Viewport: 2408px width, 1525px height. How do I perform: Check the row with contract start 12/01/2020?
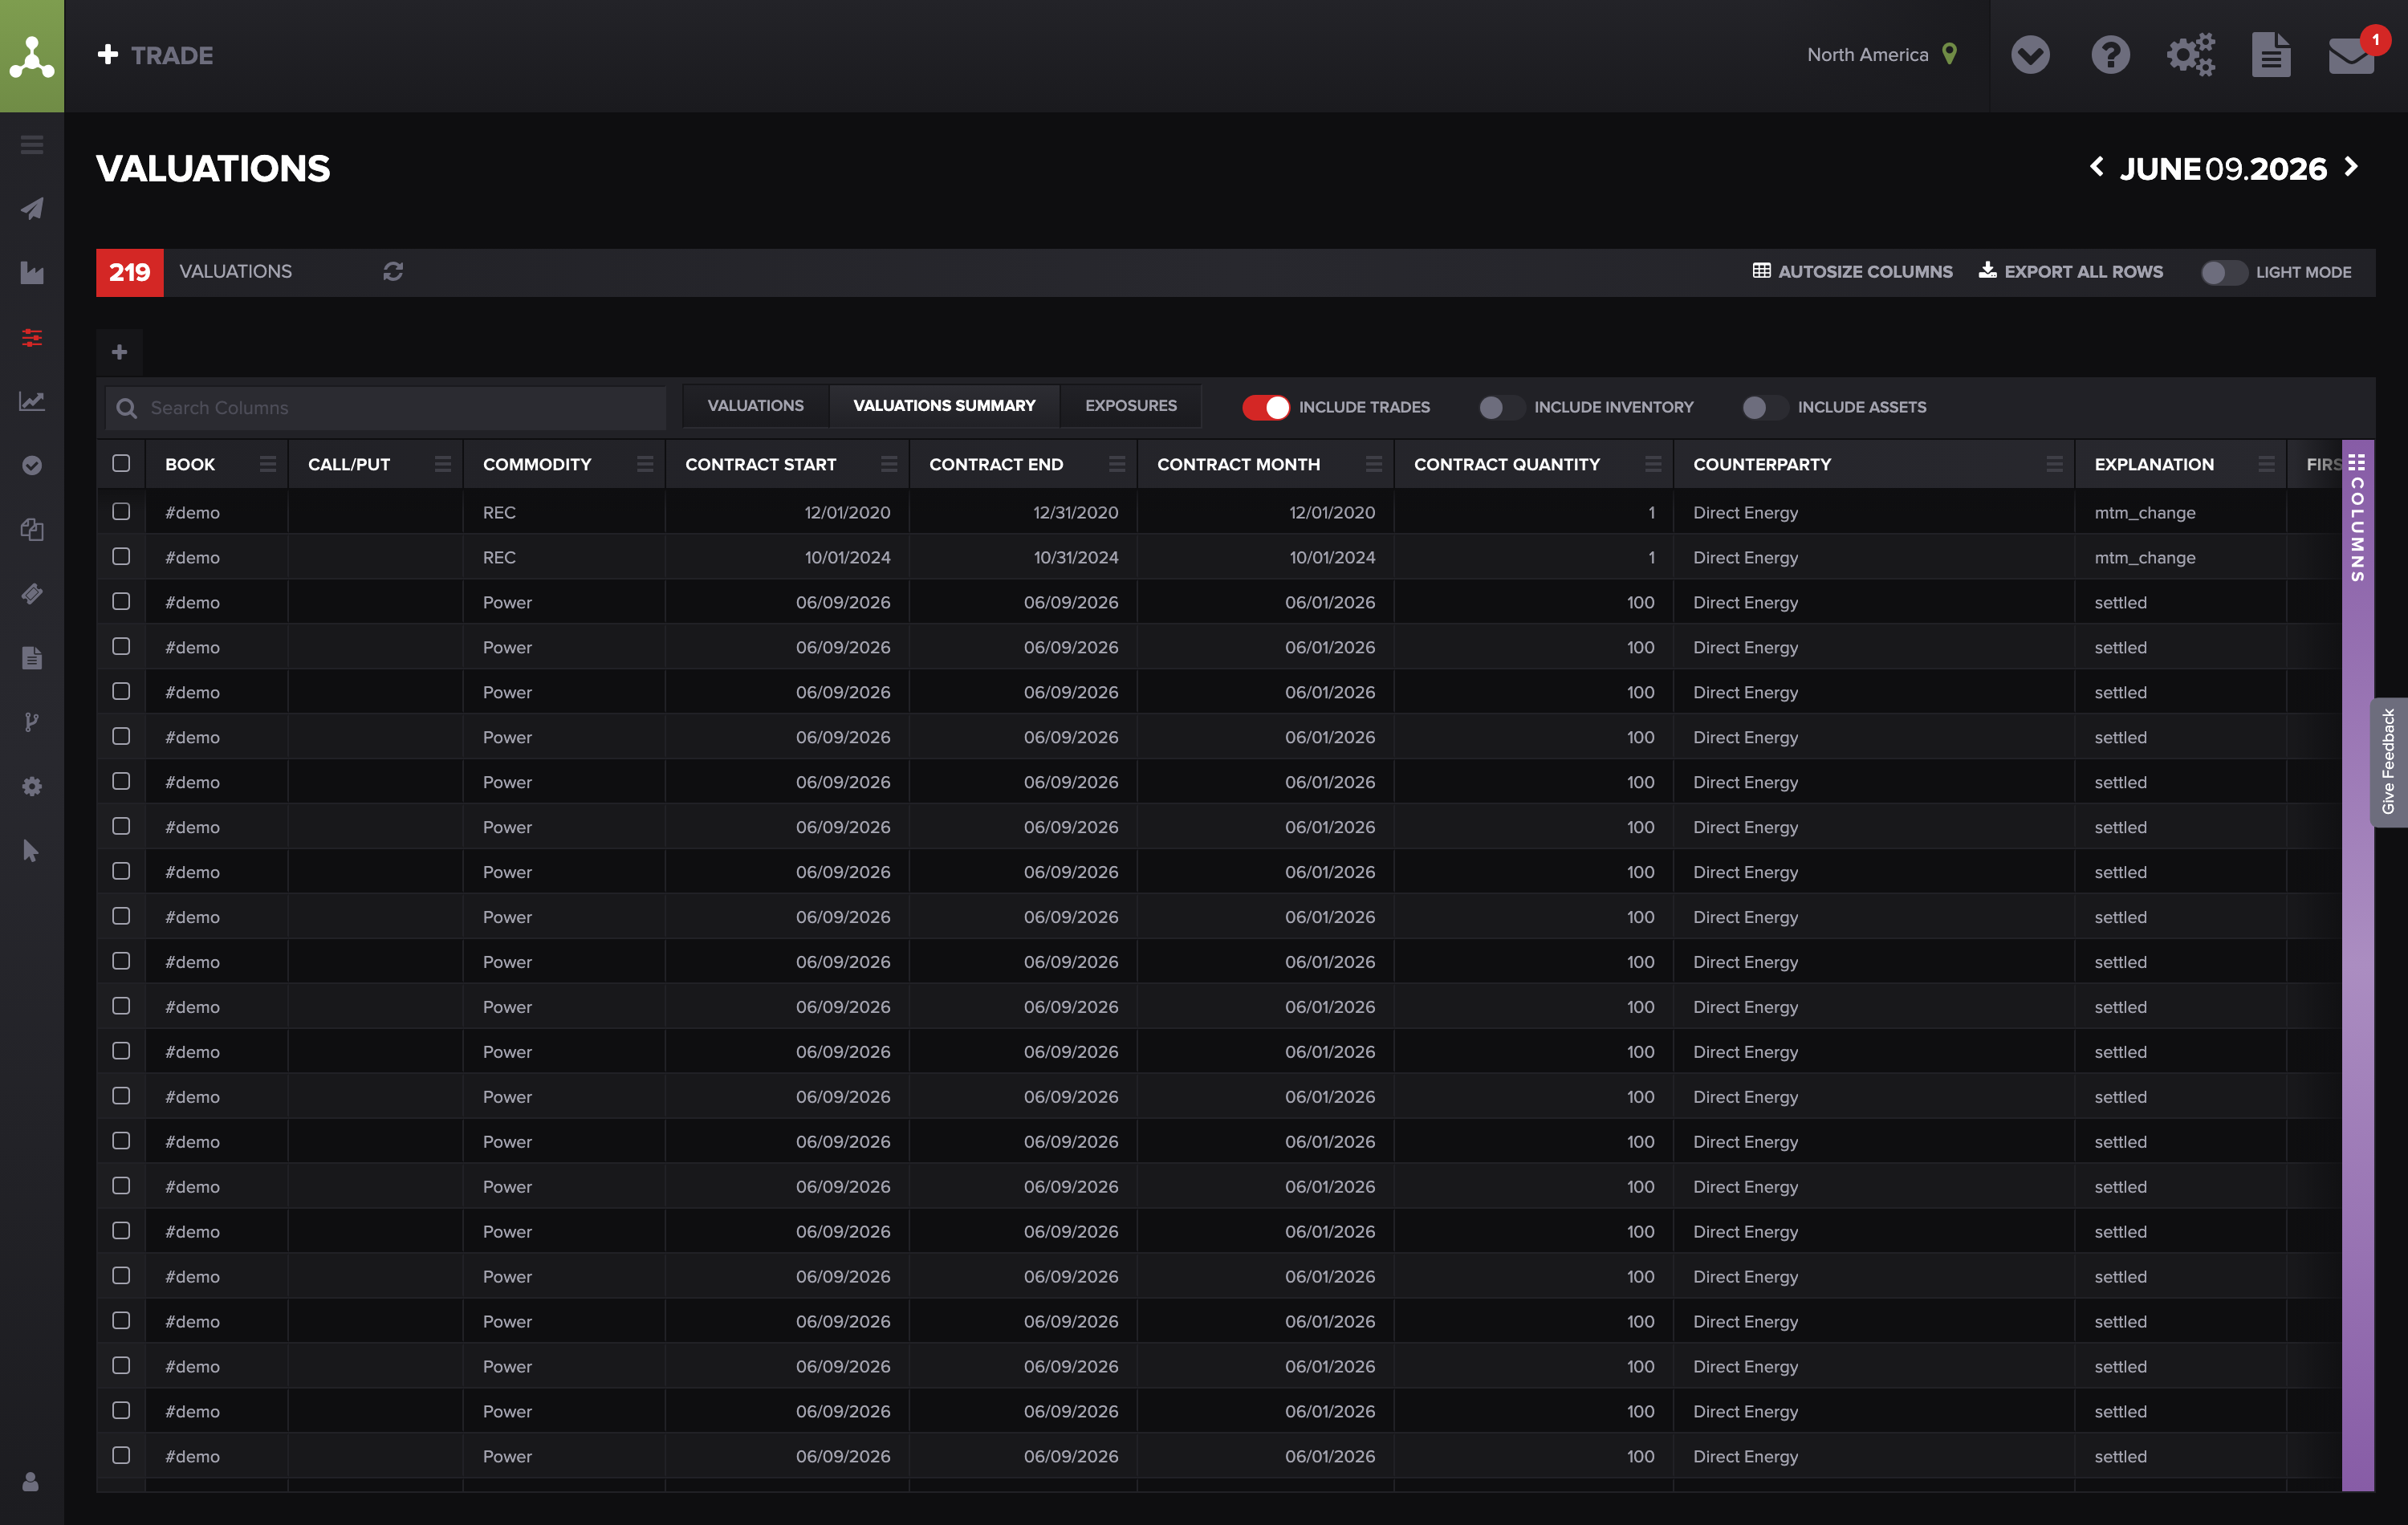[x=121, y=511]
